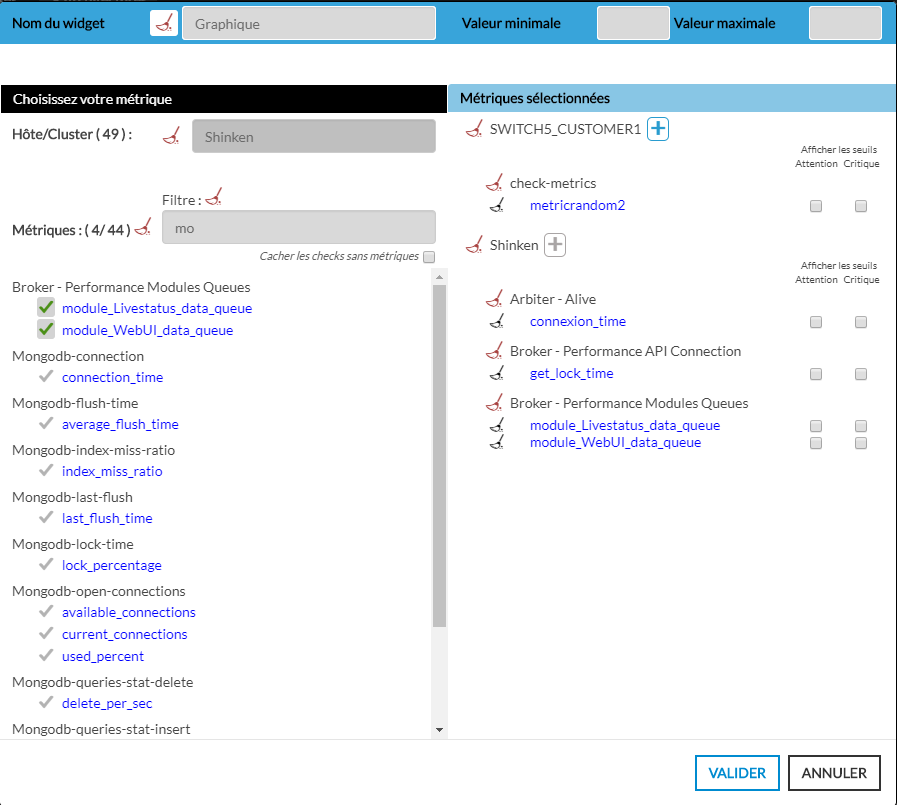897x805 pixels.
Task: Toggle Cacher les checks sans métriques checkbox
Action: click(429, 256)
